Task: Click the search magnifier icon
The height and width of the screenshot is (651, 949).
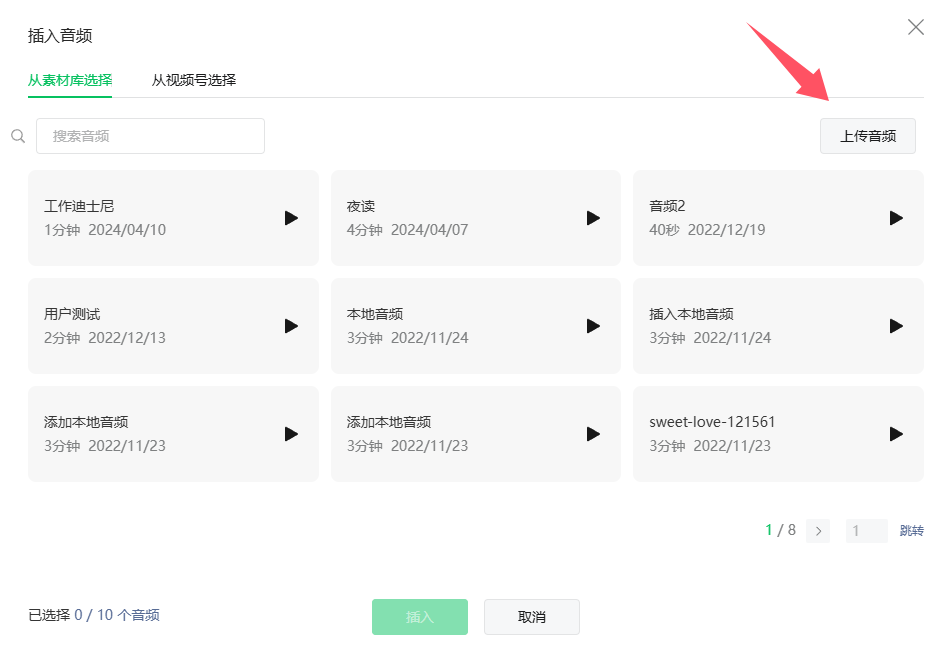Action: point(18,136)
